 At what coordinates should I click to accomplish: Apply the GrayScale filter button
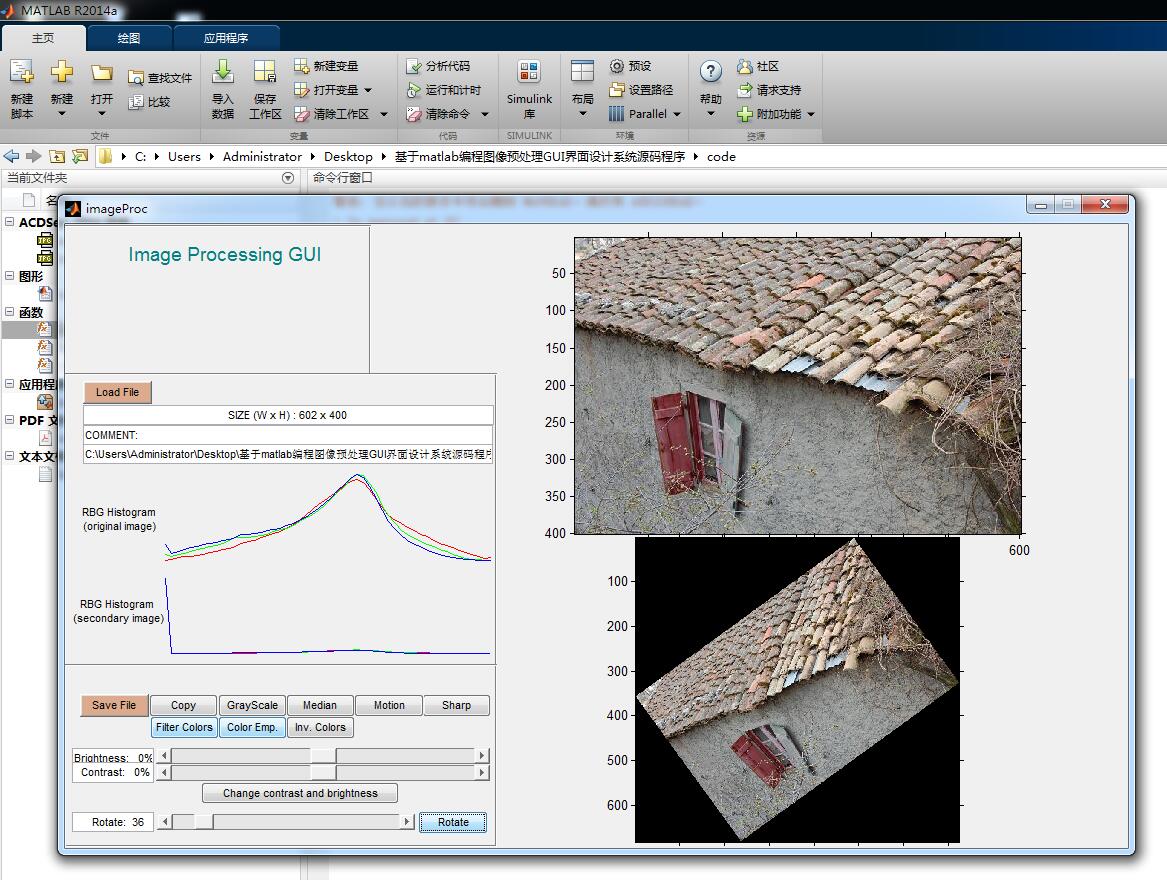click(x=252, y=705)
